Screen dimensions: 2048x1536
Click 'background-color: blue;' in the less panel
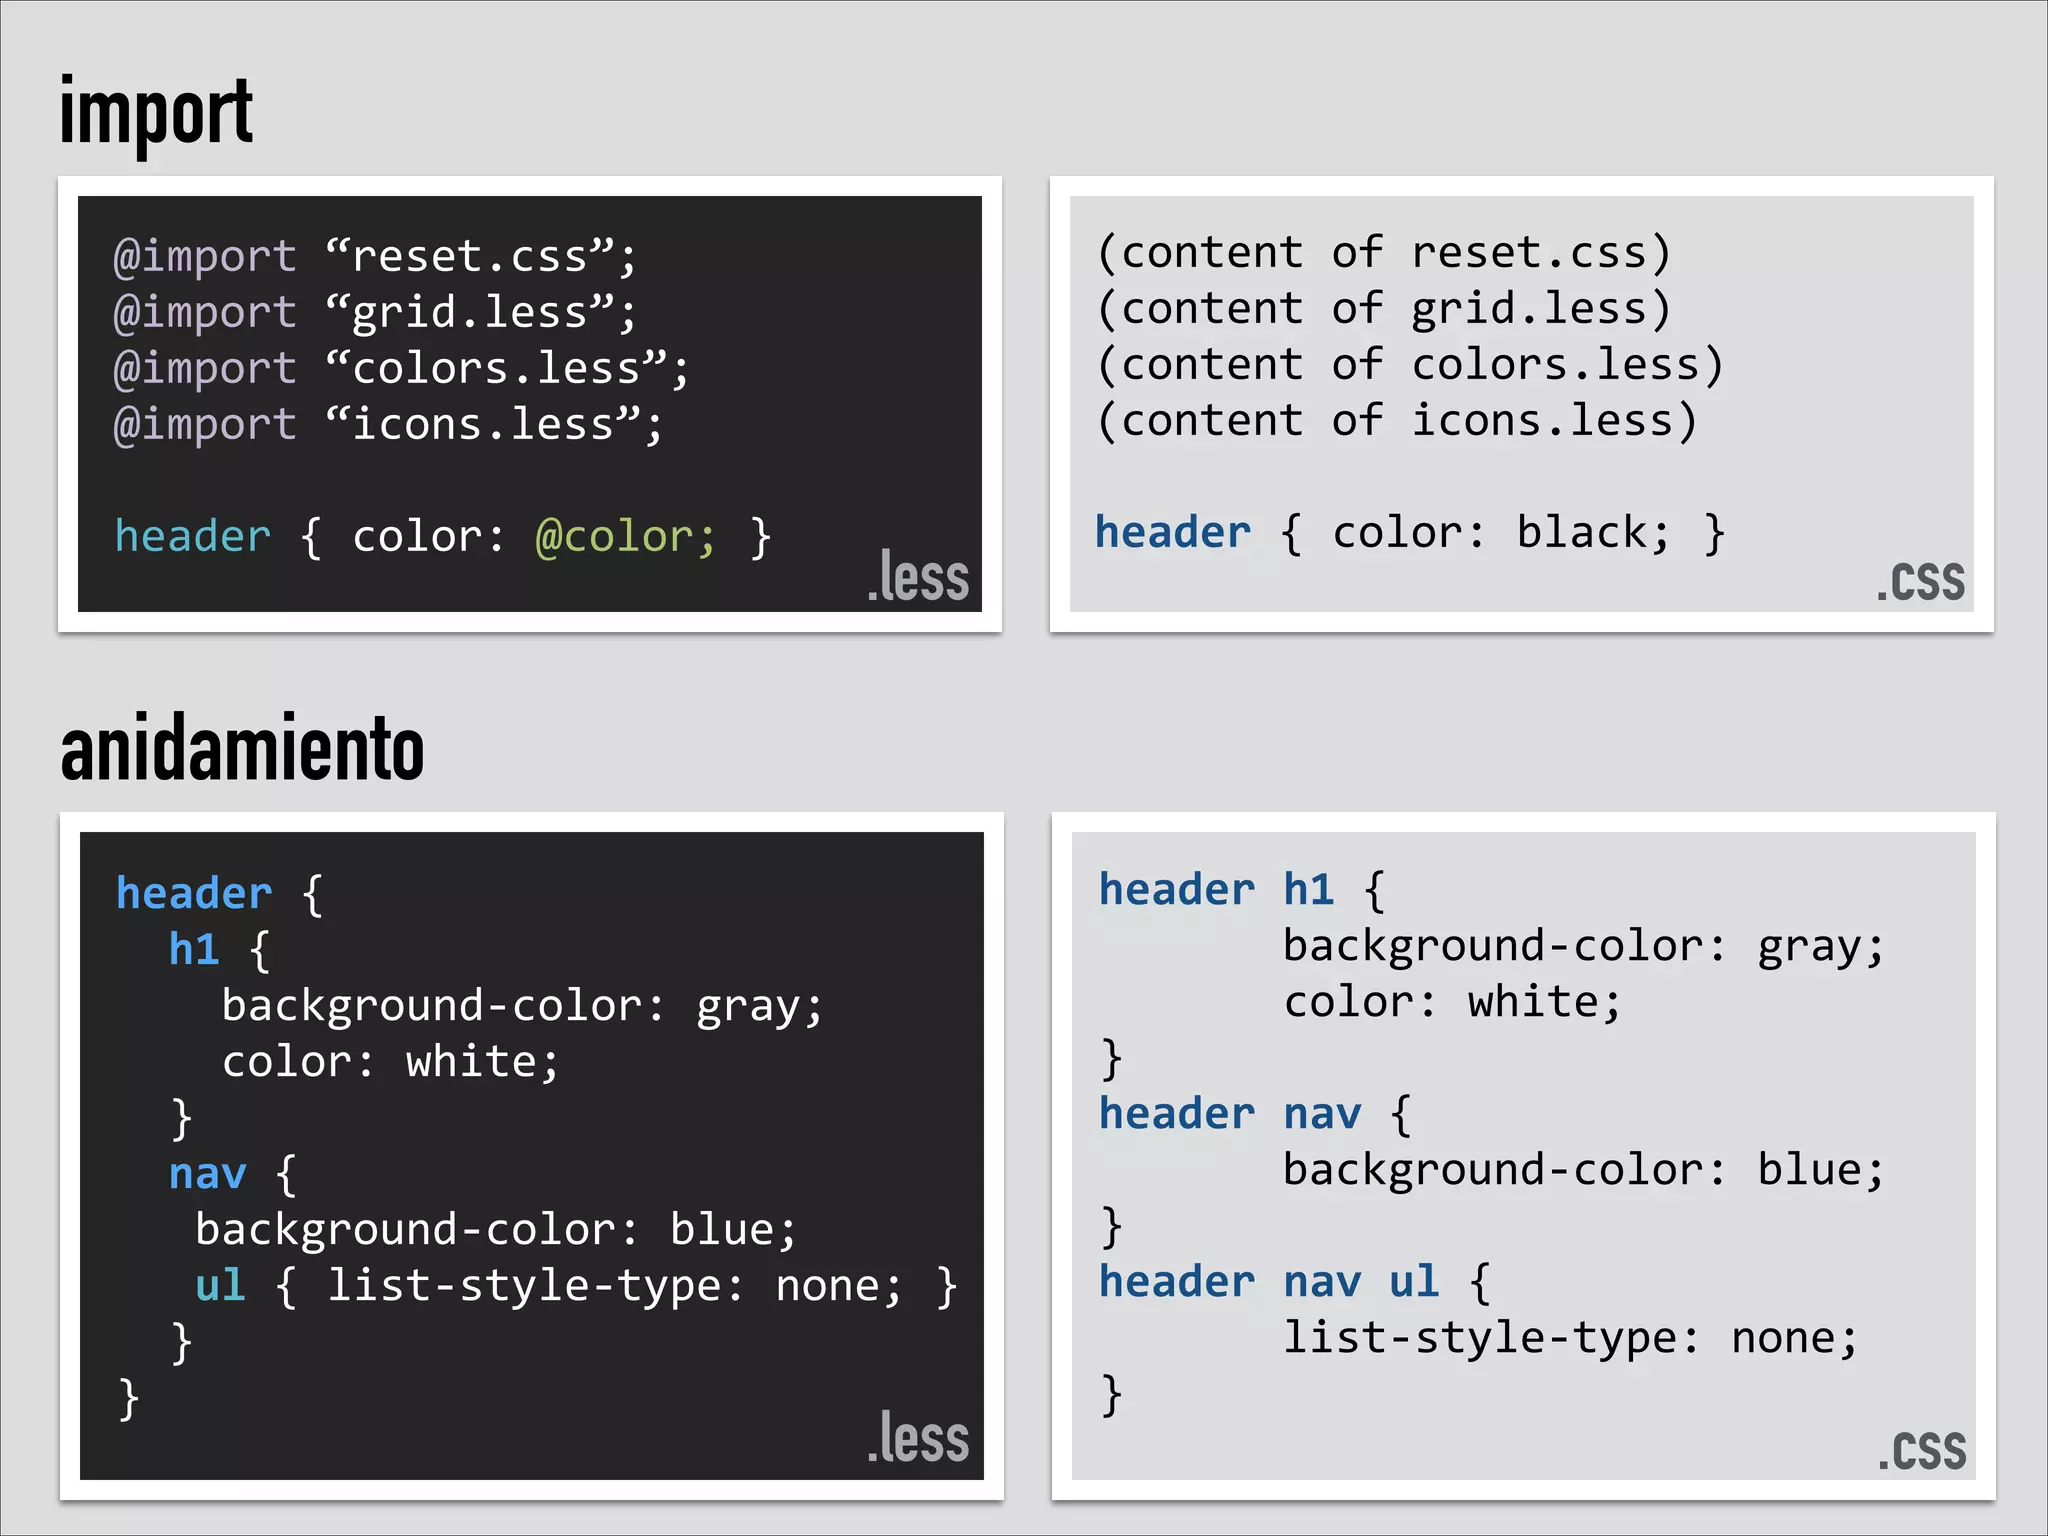point(496,1230)
